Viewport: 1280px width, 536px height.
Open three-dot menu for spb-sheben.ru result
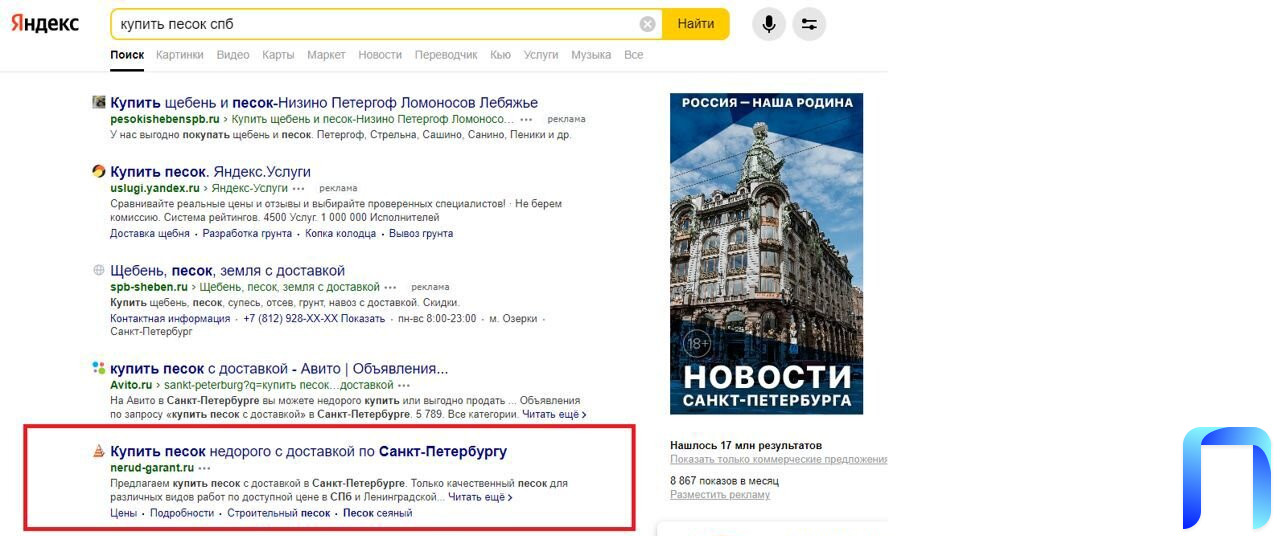391,287
